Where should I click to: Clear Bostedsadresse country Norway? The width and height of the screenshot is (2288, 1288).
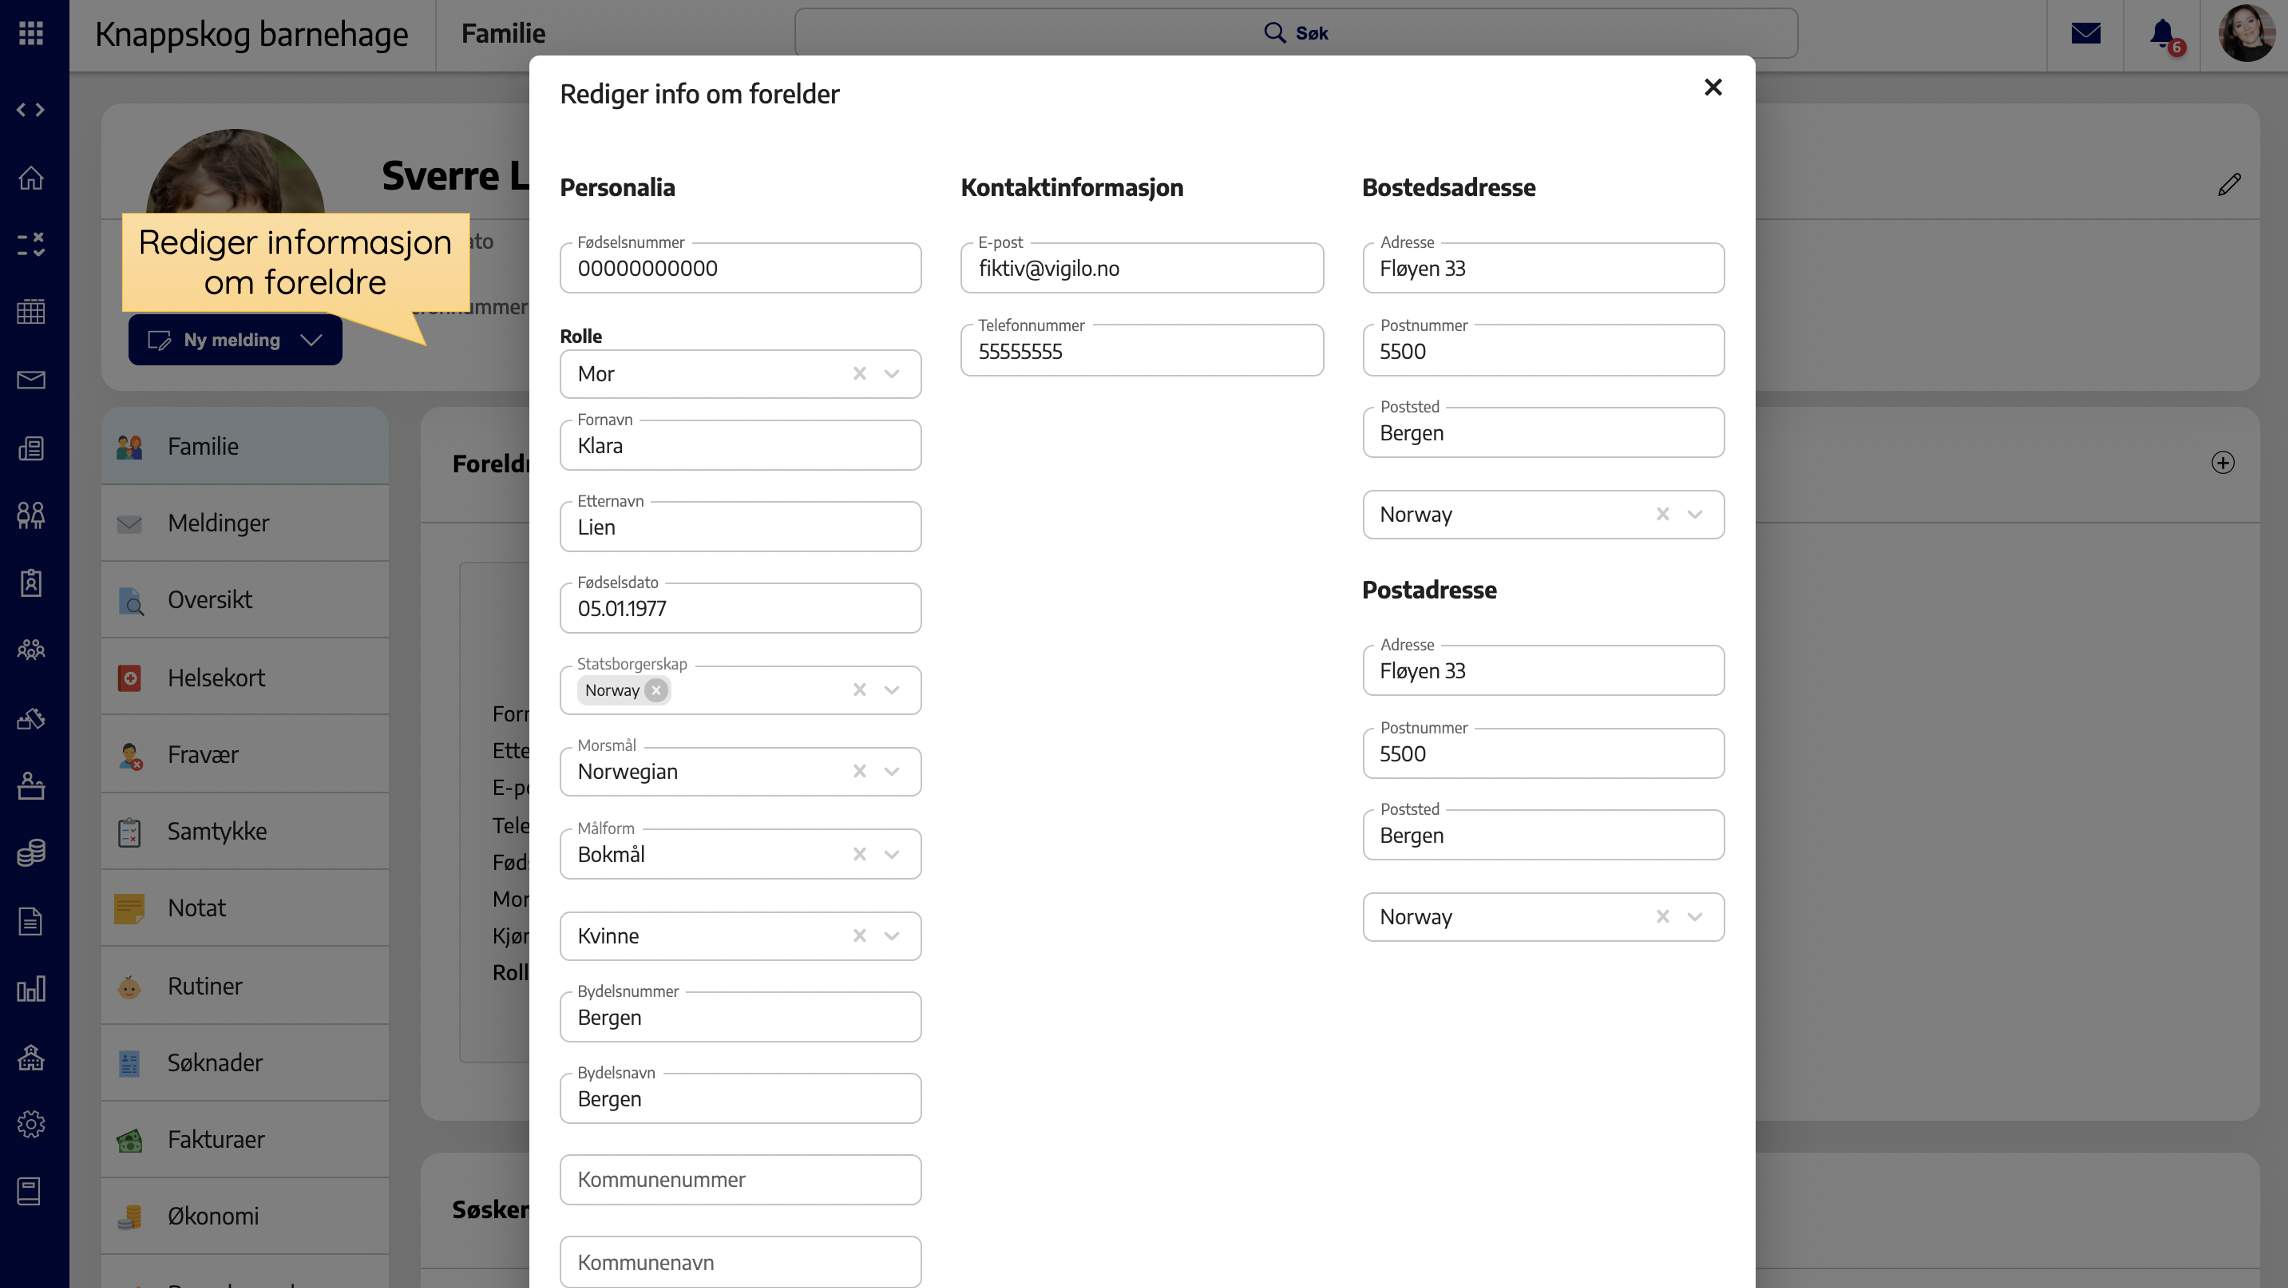tap(1662, 514)
